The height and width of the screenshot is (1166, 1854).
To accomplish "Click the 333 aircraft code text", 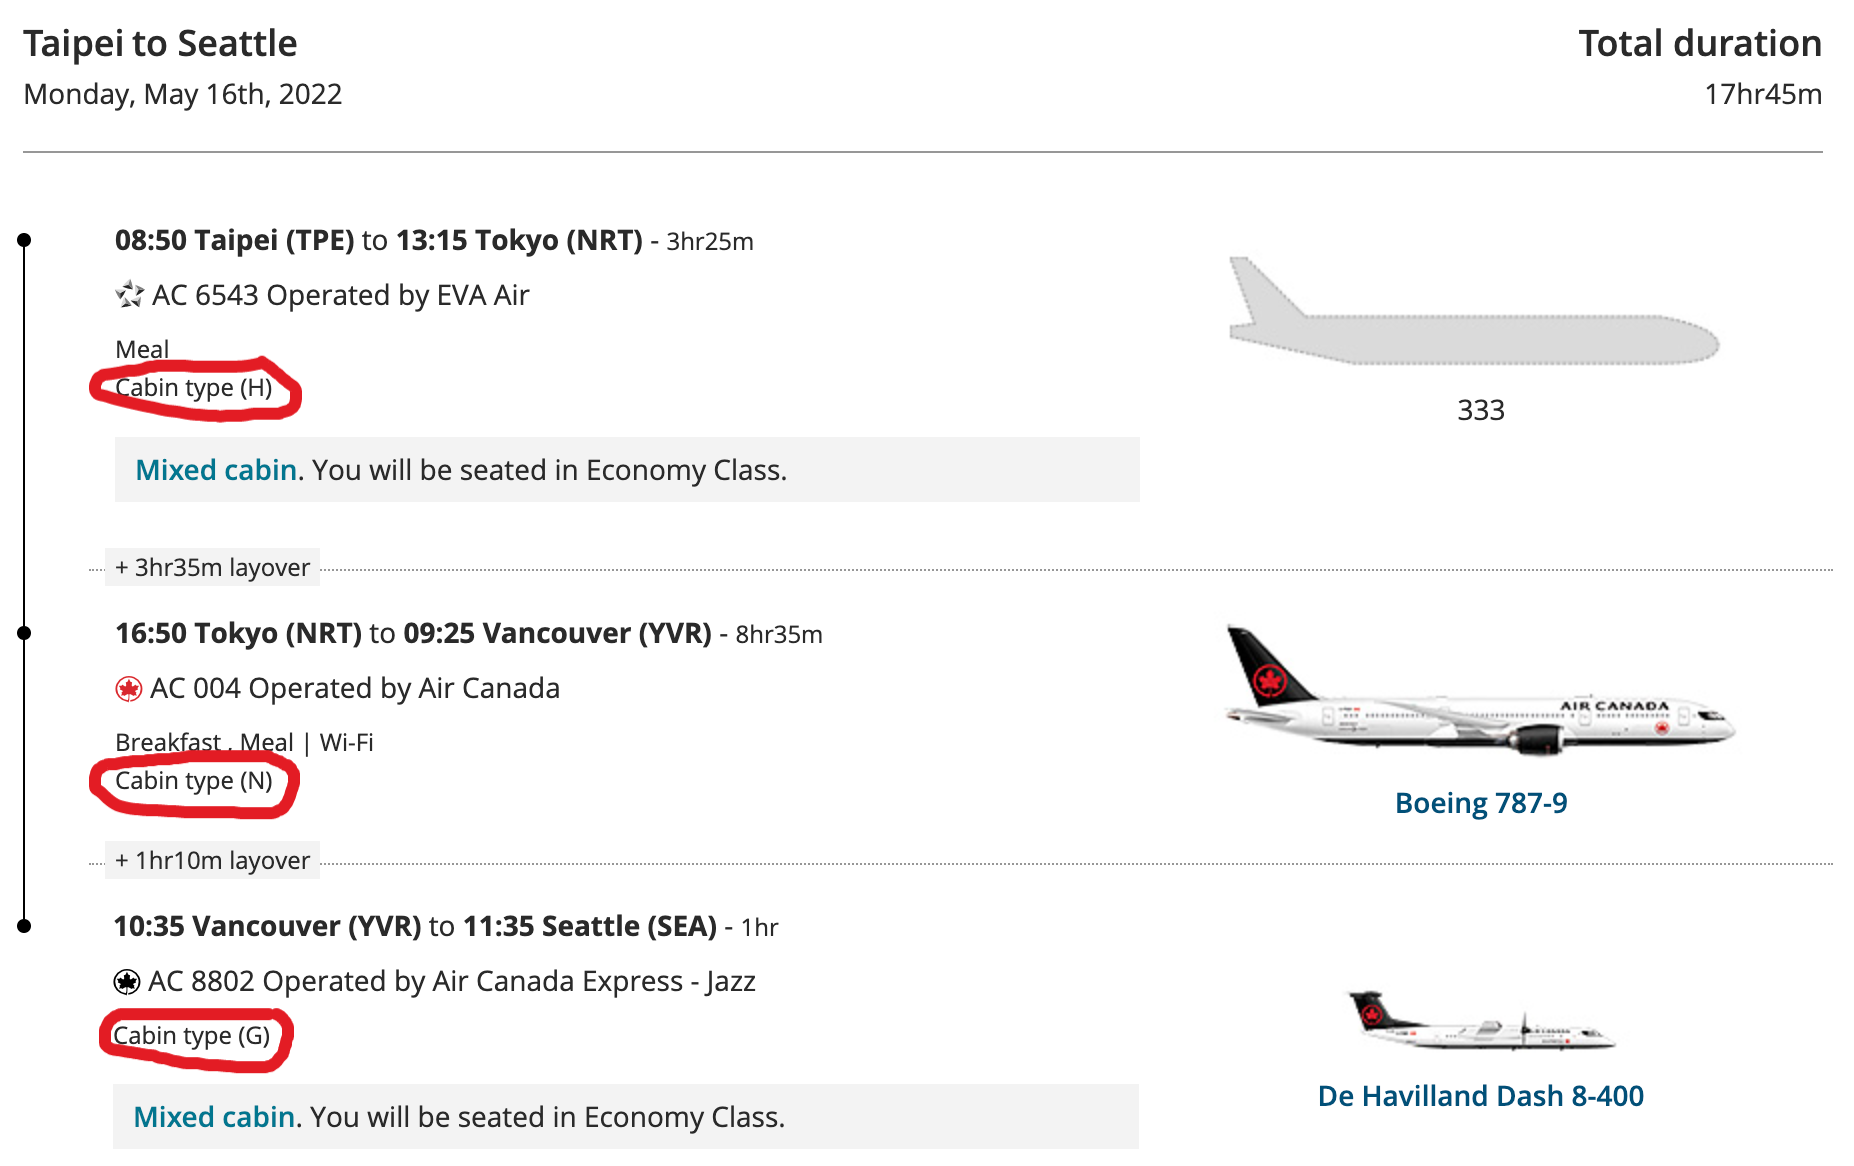I will click(1481, 410).
